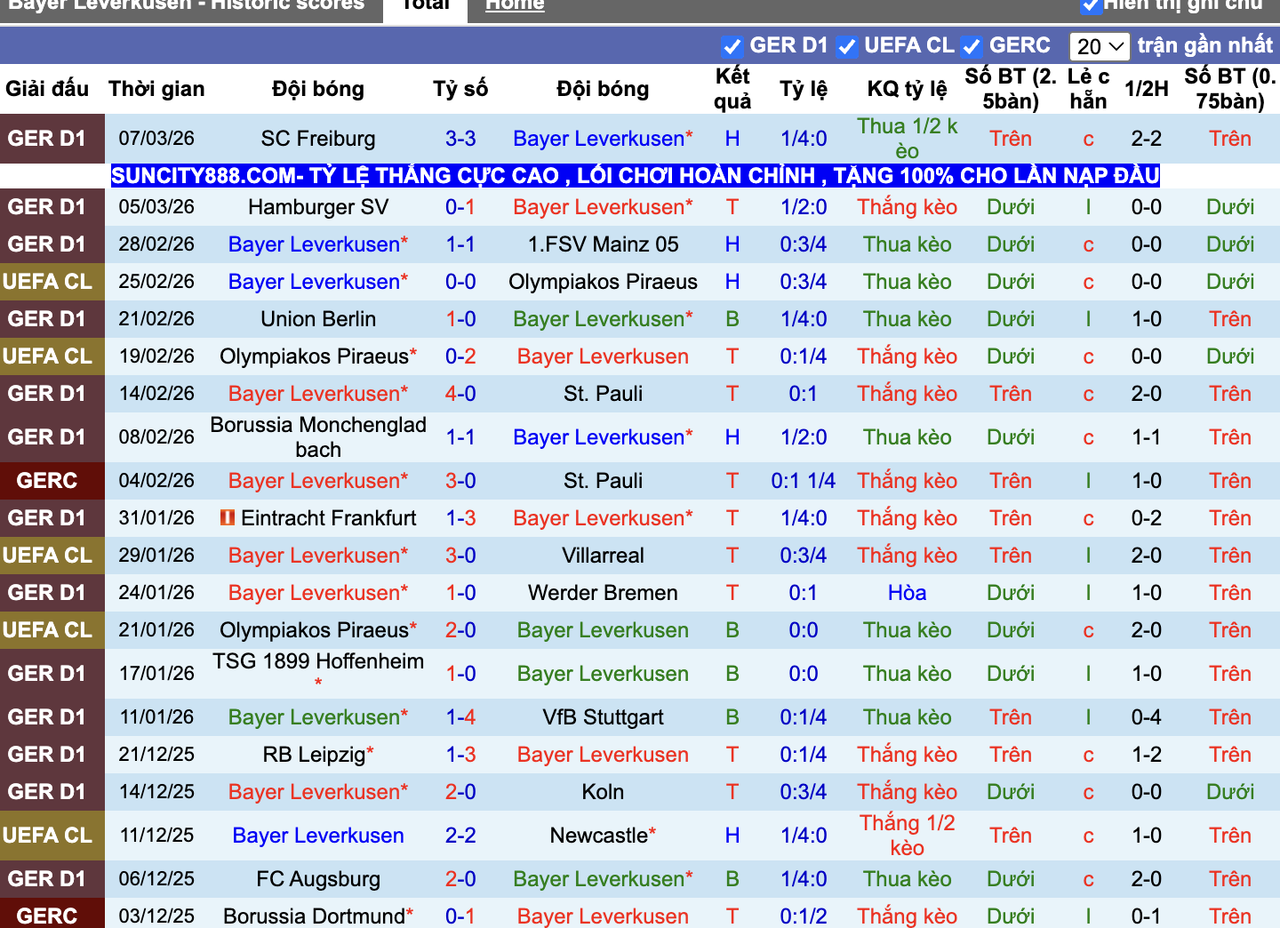This screenshot has width=1280, height=928.
Task: Click the KQ tỷ lệ column header
Action: tap(907, 88)
